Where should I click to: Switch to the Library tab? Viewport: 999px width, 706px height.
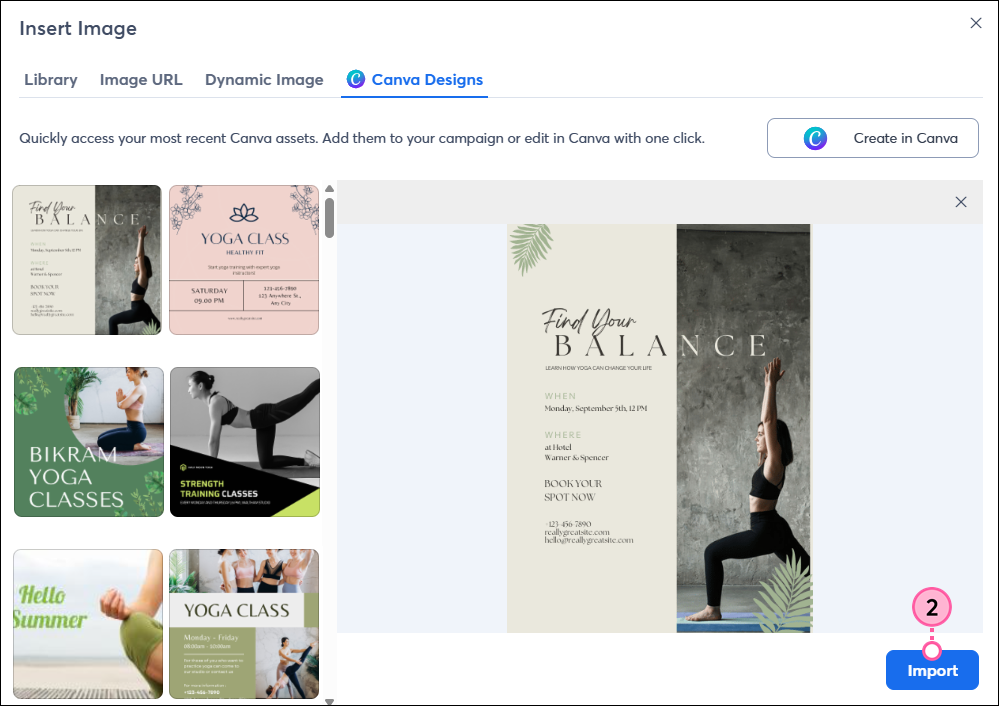(50, 79)
